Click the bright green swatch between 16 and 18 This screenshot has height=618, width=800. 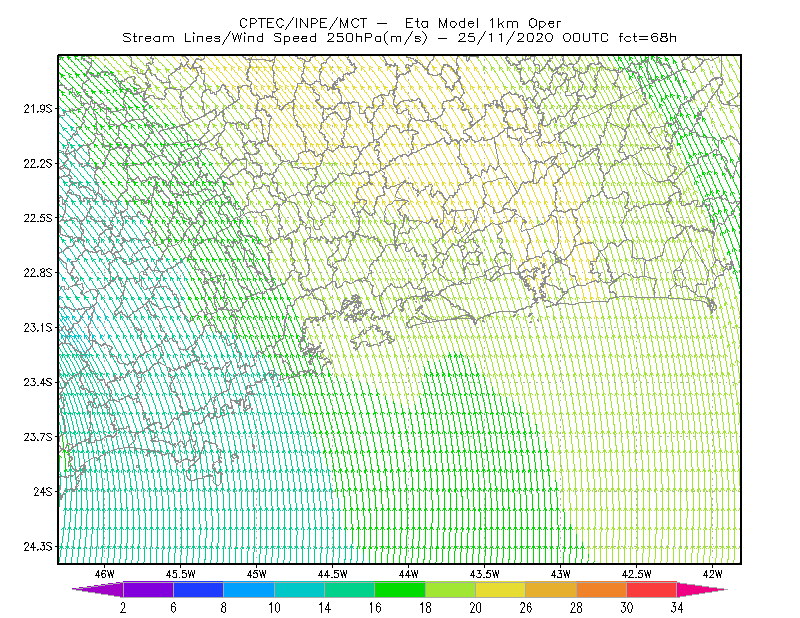400,589
